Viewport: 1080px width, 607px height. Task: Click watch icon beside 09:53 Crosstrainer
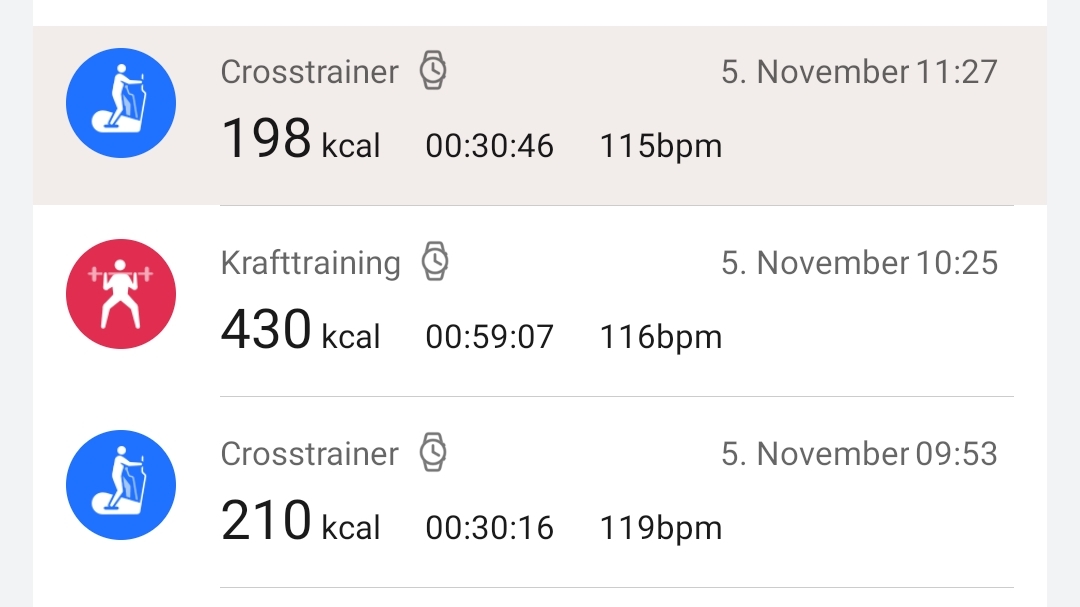coord(433,452)
